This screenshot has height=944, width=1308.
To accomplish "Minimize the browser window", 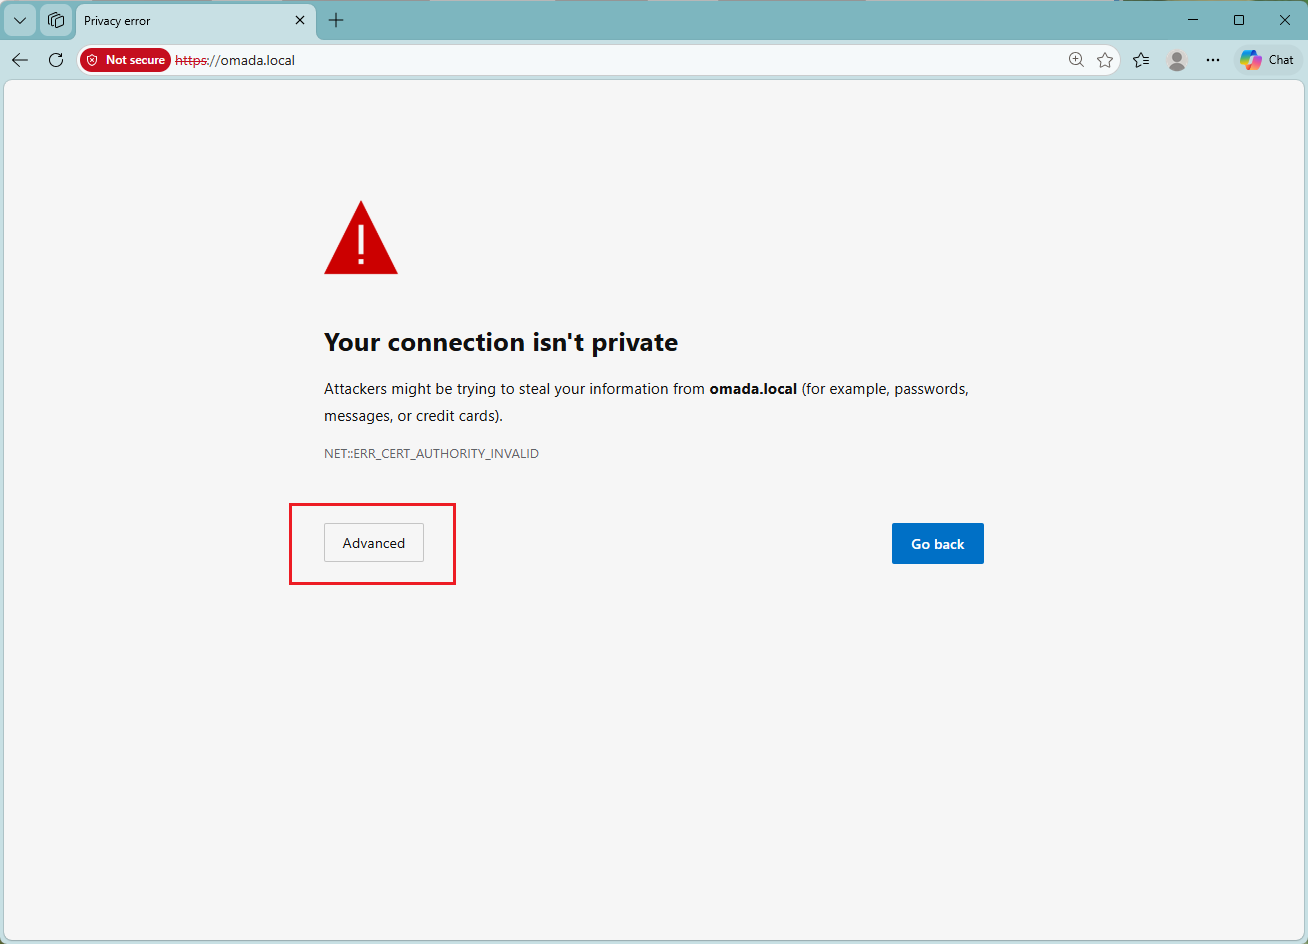I will coord(1193,20).
